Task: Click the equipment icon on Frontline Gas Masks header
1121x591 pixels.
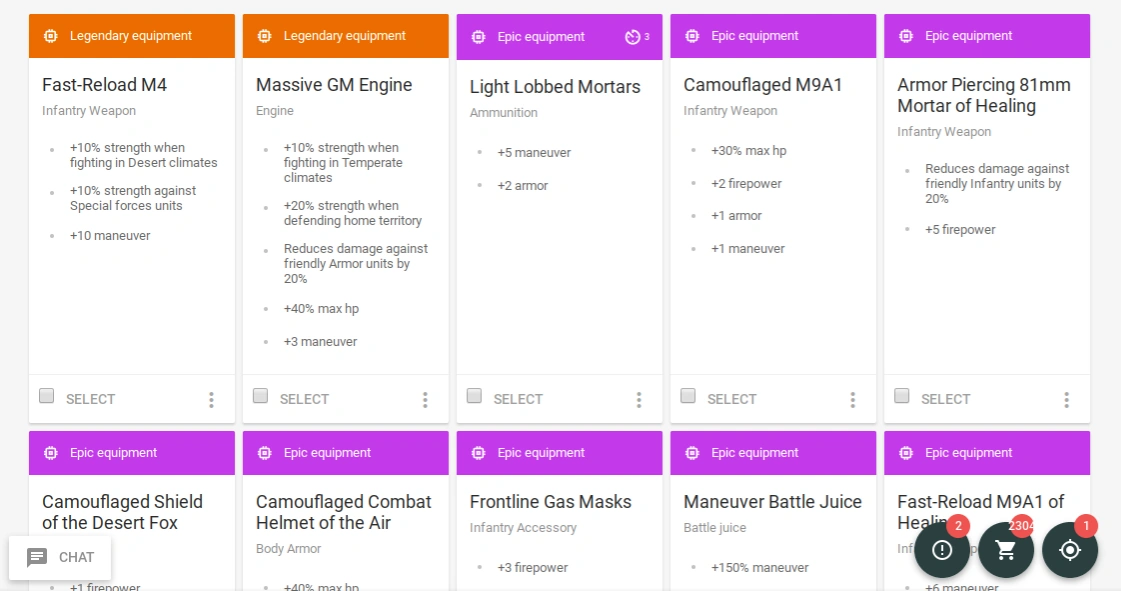Action: click(478, 453)
